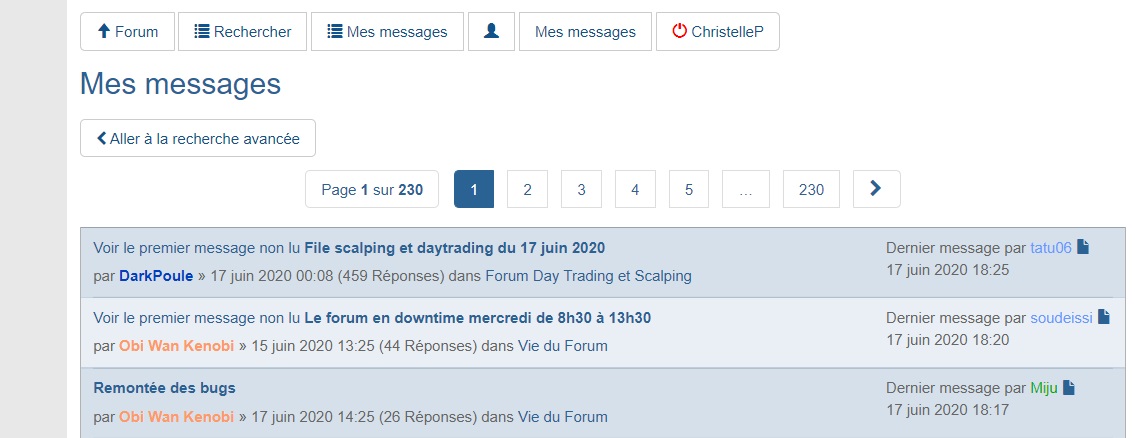Open Forum Day Trading et Scalping section

[x=588, y=275]
